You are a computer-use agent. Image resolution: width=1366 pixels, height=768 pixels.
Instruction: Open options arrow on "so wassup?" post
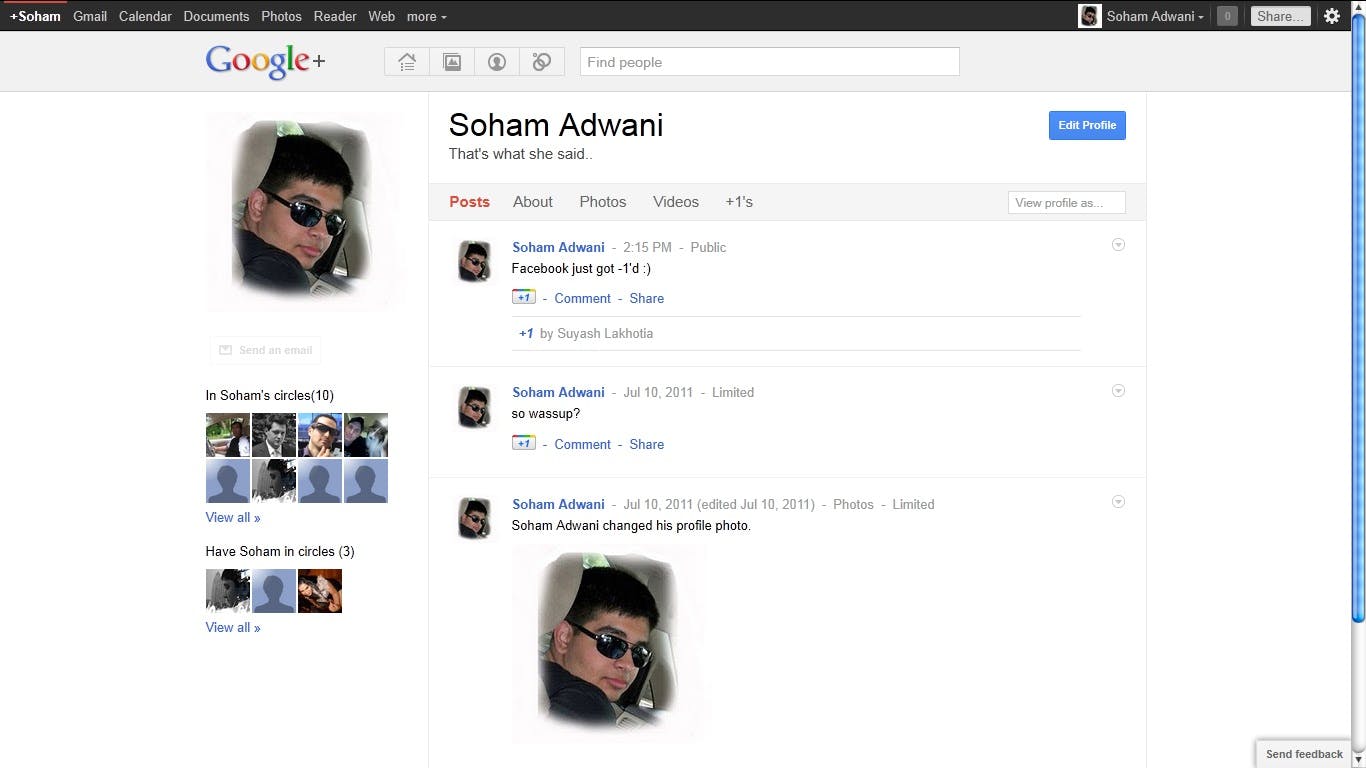coord(1118,391)
